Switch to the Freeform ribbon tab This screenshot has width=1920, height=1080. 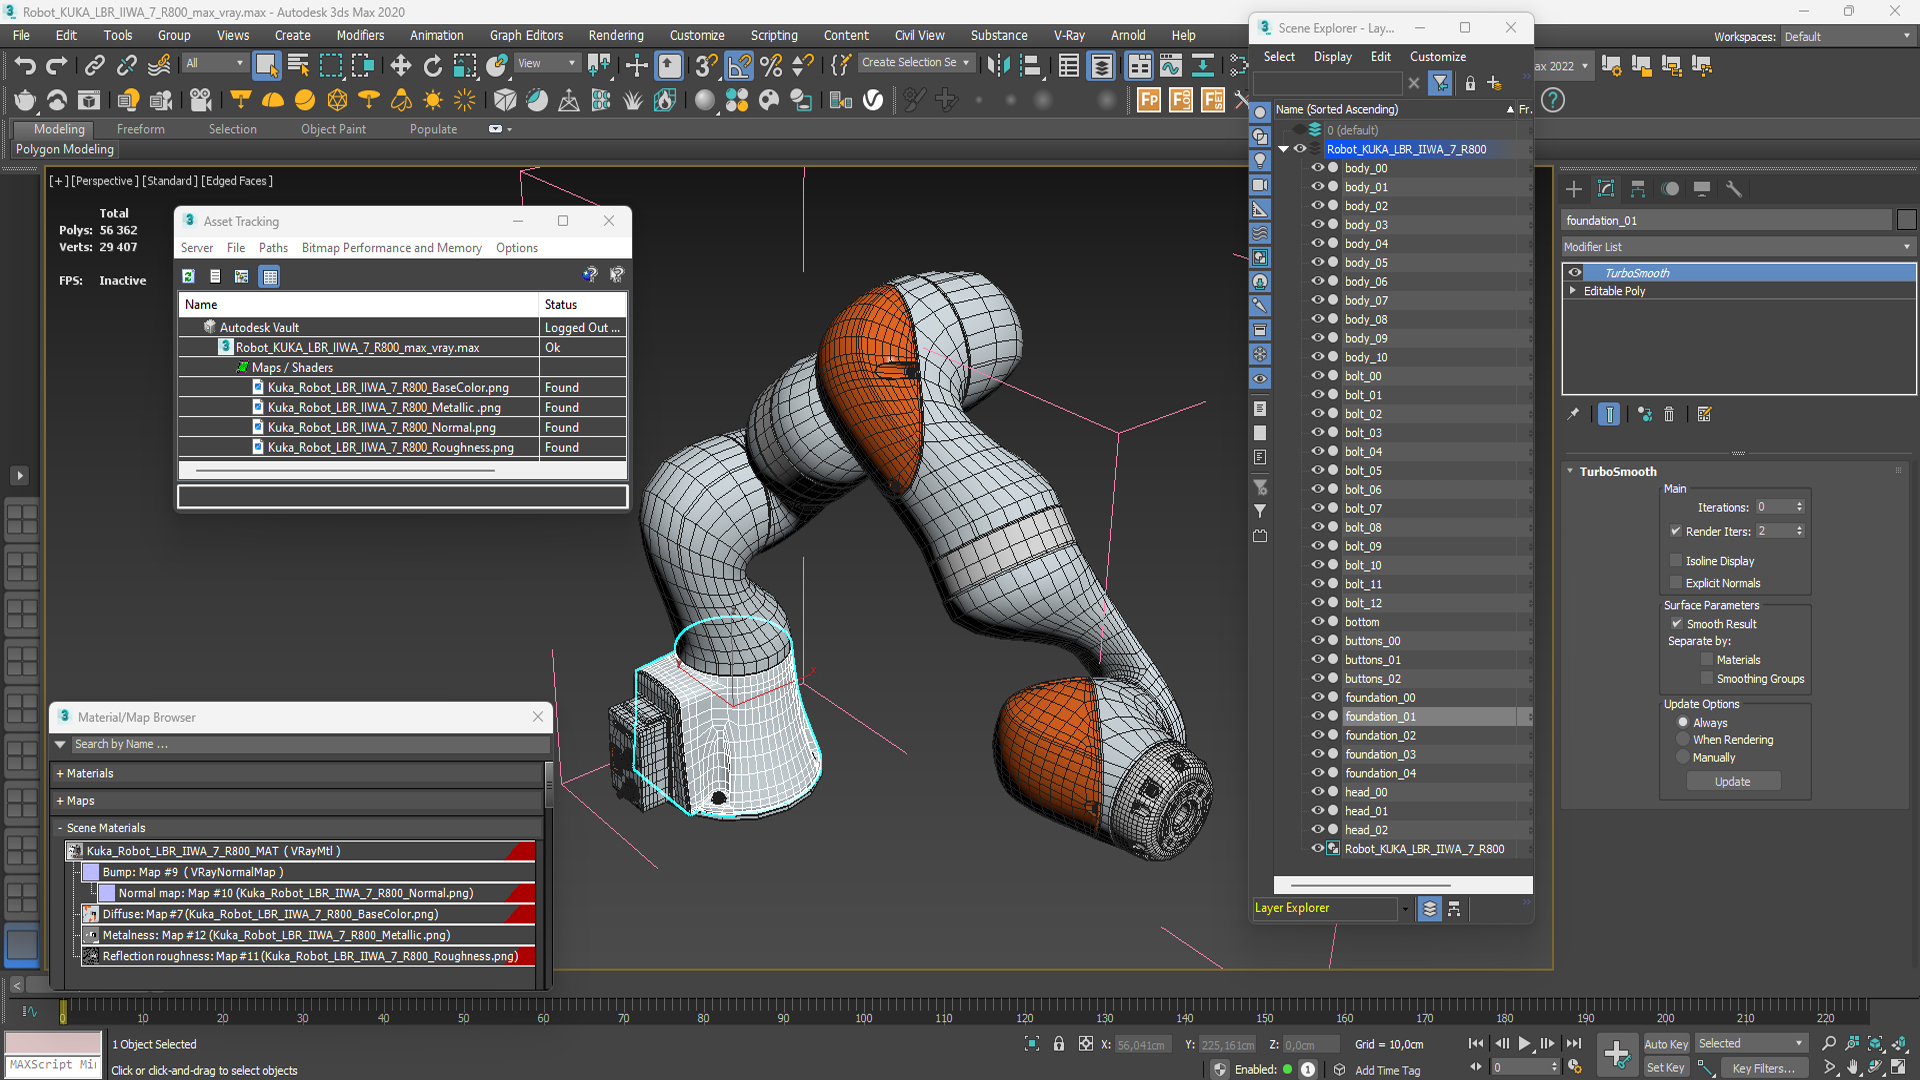click(x=140, y=129)
